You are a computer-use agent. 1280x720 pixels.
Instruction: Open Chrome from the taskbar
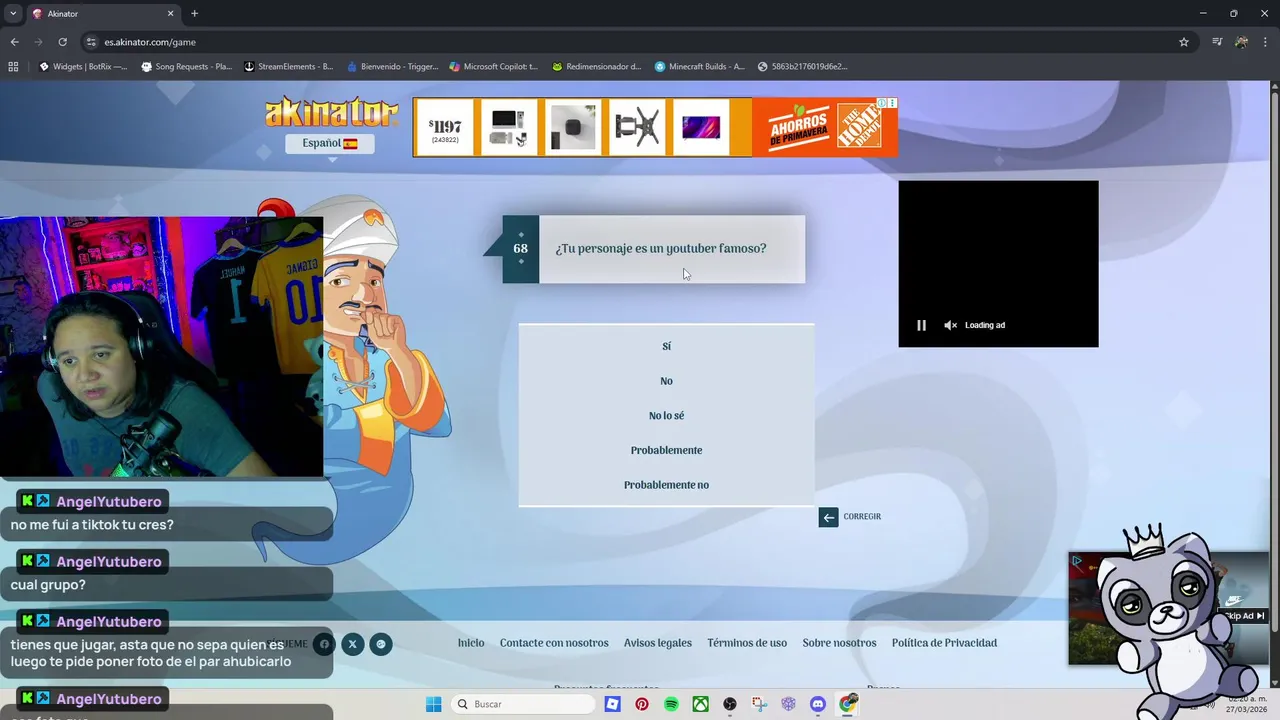click(x=848, y=704)
